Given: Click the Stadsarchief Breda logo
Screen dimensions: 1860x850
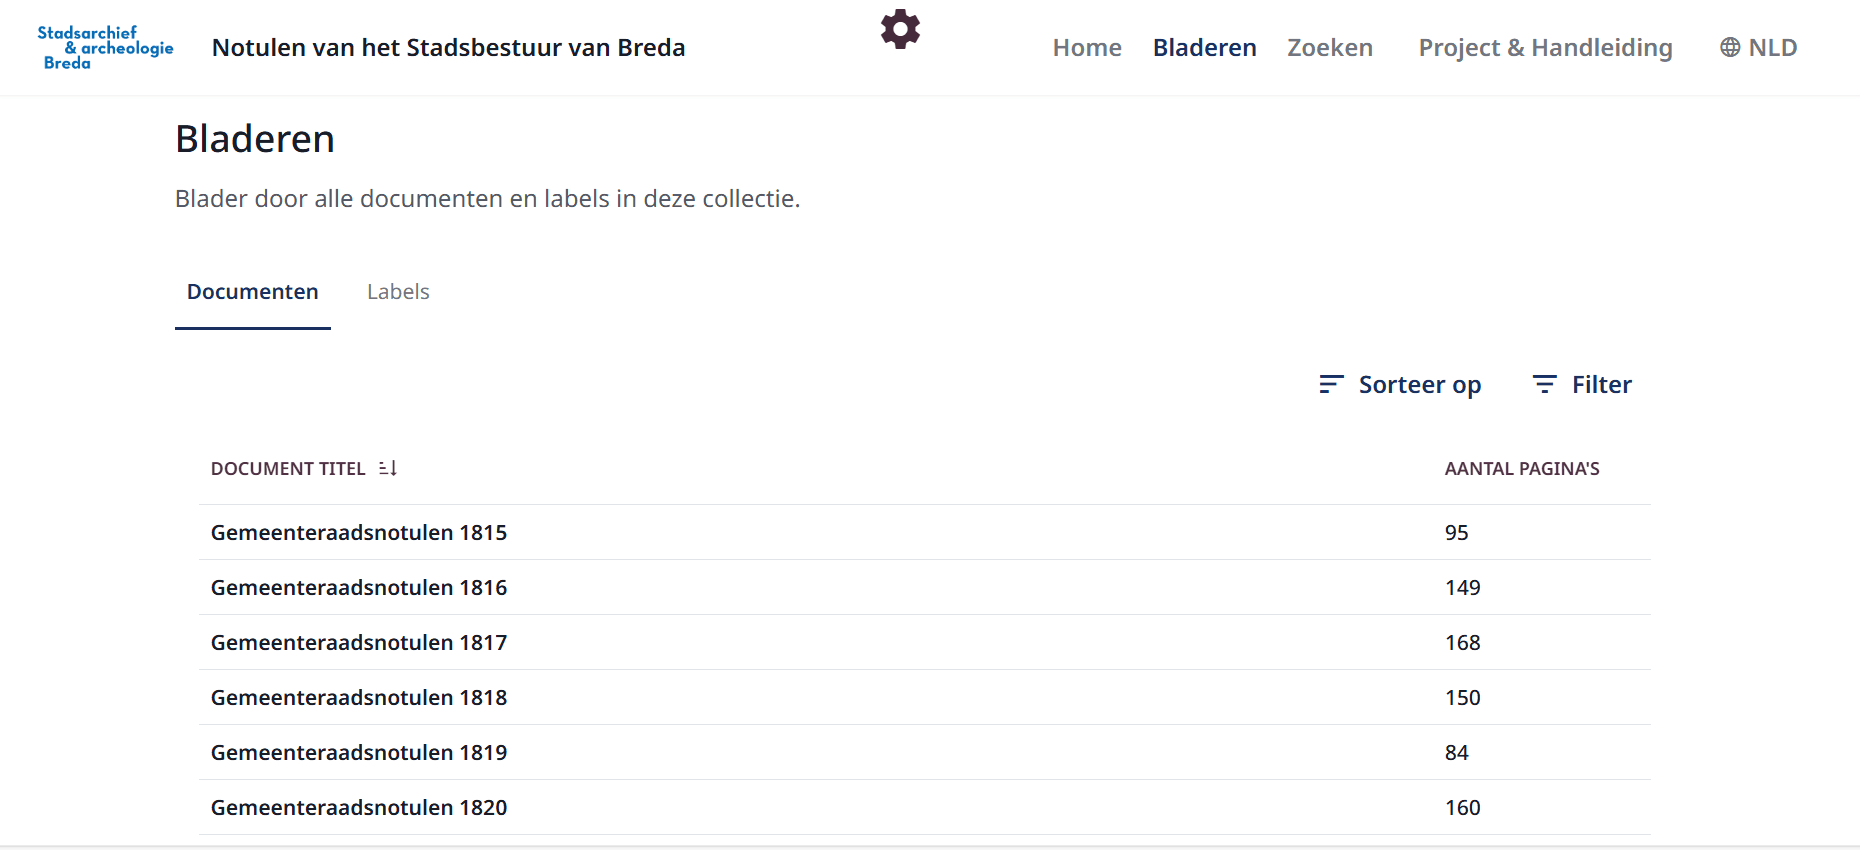Looking at the screenshot, I should [x=105, y=48].
